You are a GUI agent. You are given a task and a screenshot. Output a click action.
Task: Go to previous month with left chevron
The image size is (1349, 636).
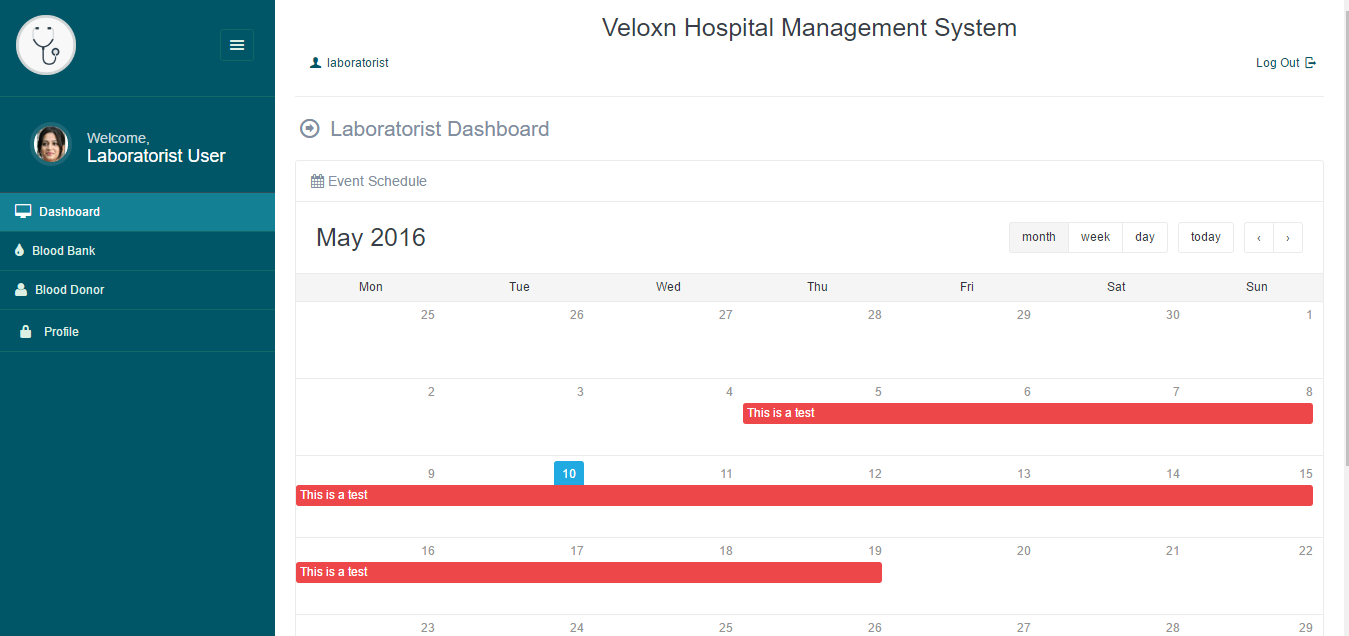click(x=1258, y=238)
